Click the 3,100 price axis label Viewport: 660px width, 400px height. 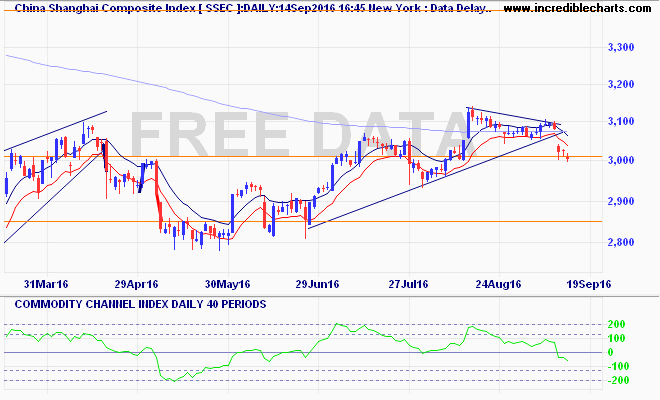[x=621, y=122]
